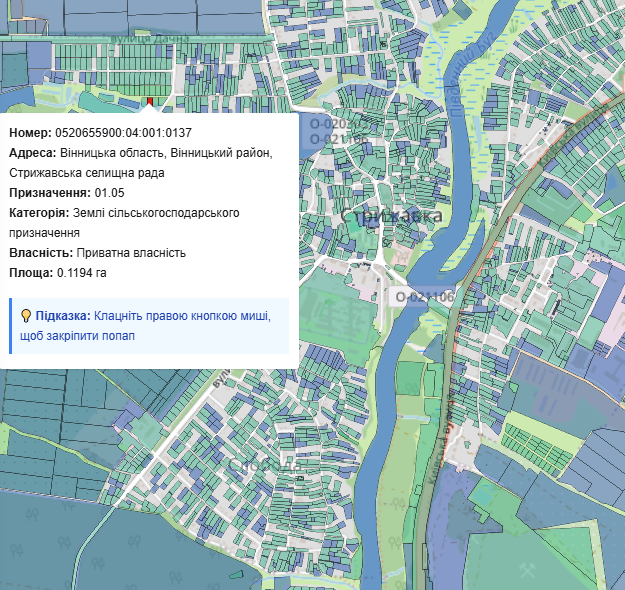
Task: Click the O-021106 road shield
Action: click(x=424, y=297)
